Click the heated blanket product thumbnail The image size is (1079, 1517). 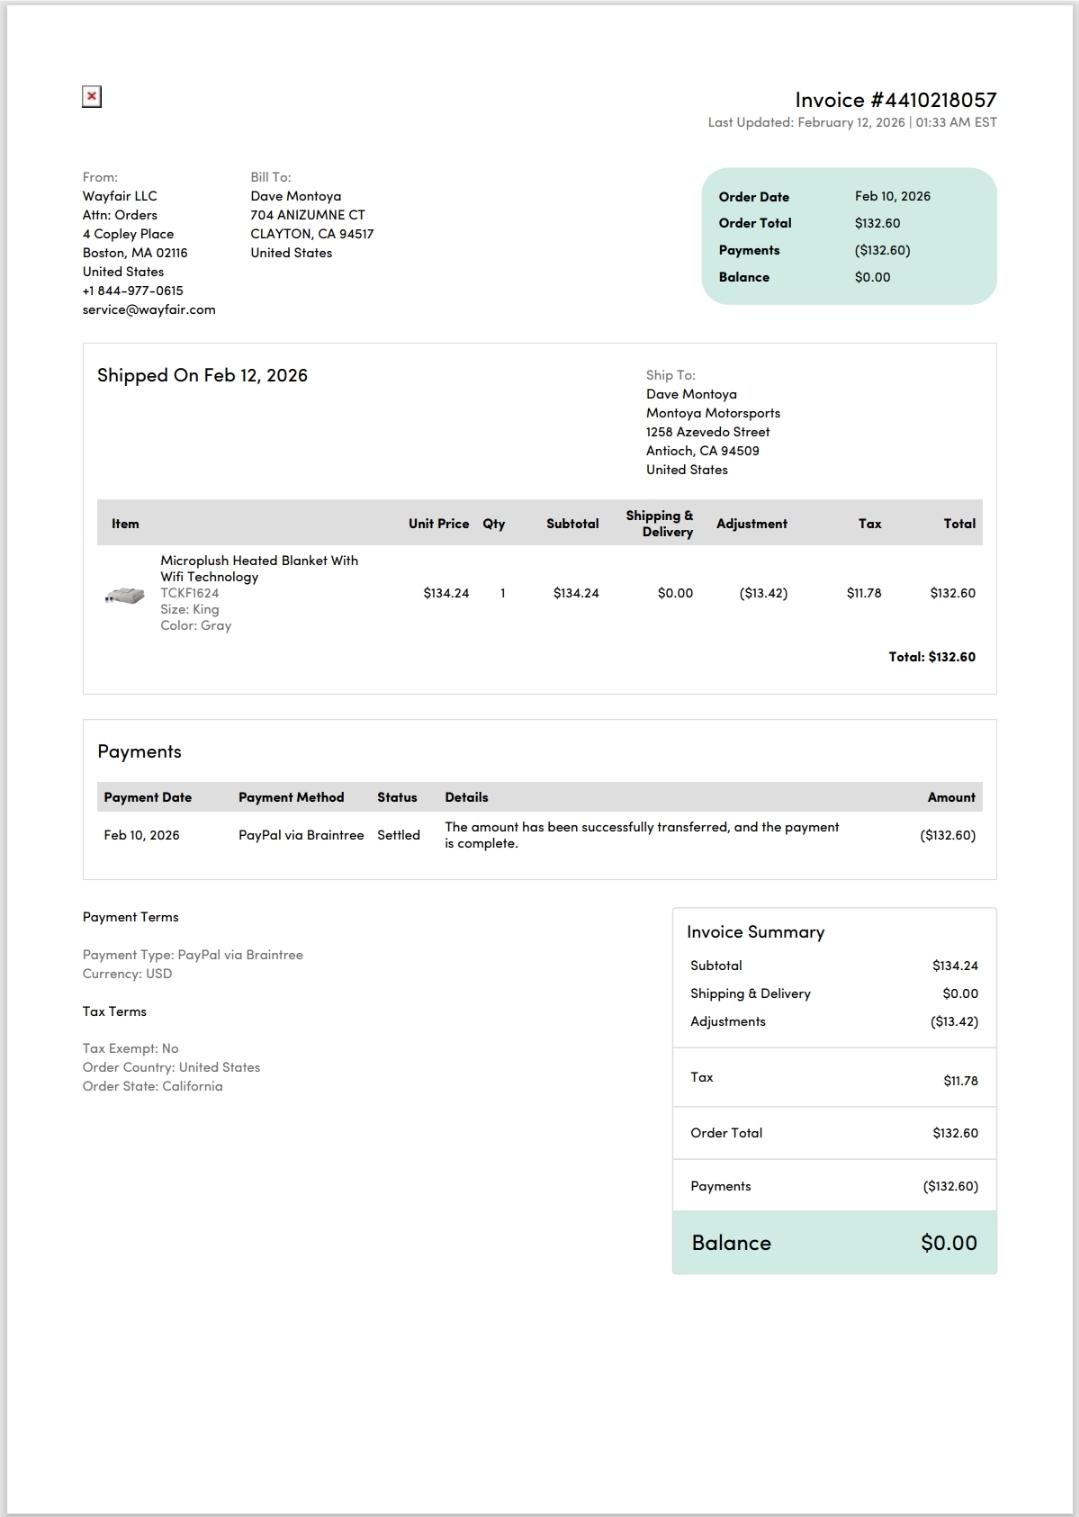tap(125, 596)
